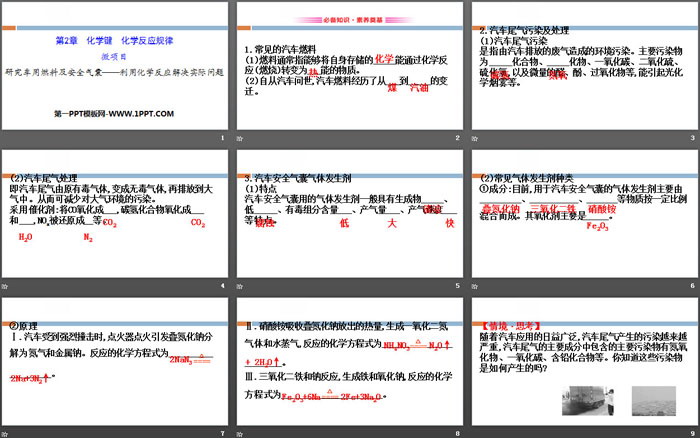The height and width of the screenshot is (438, 700).
Task: Select slide thumbnail titled (2)常见气体发生剂种类
Action: pyautogui.click(x=585, y=213)
